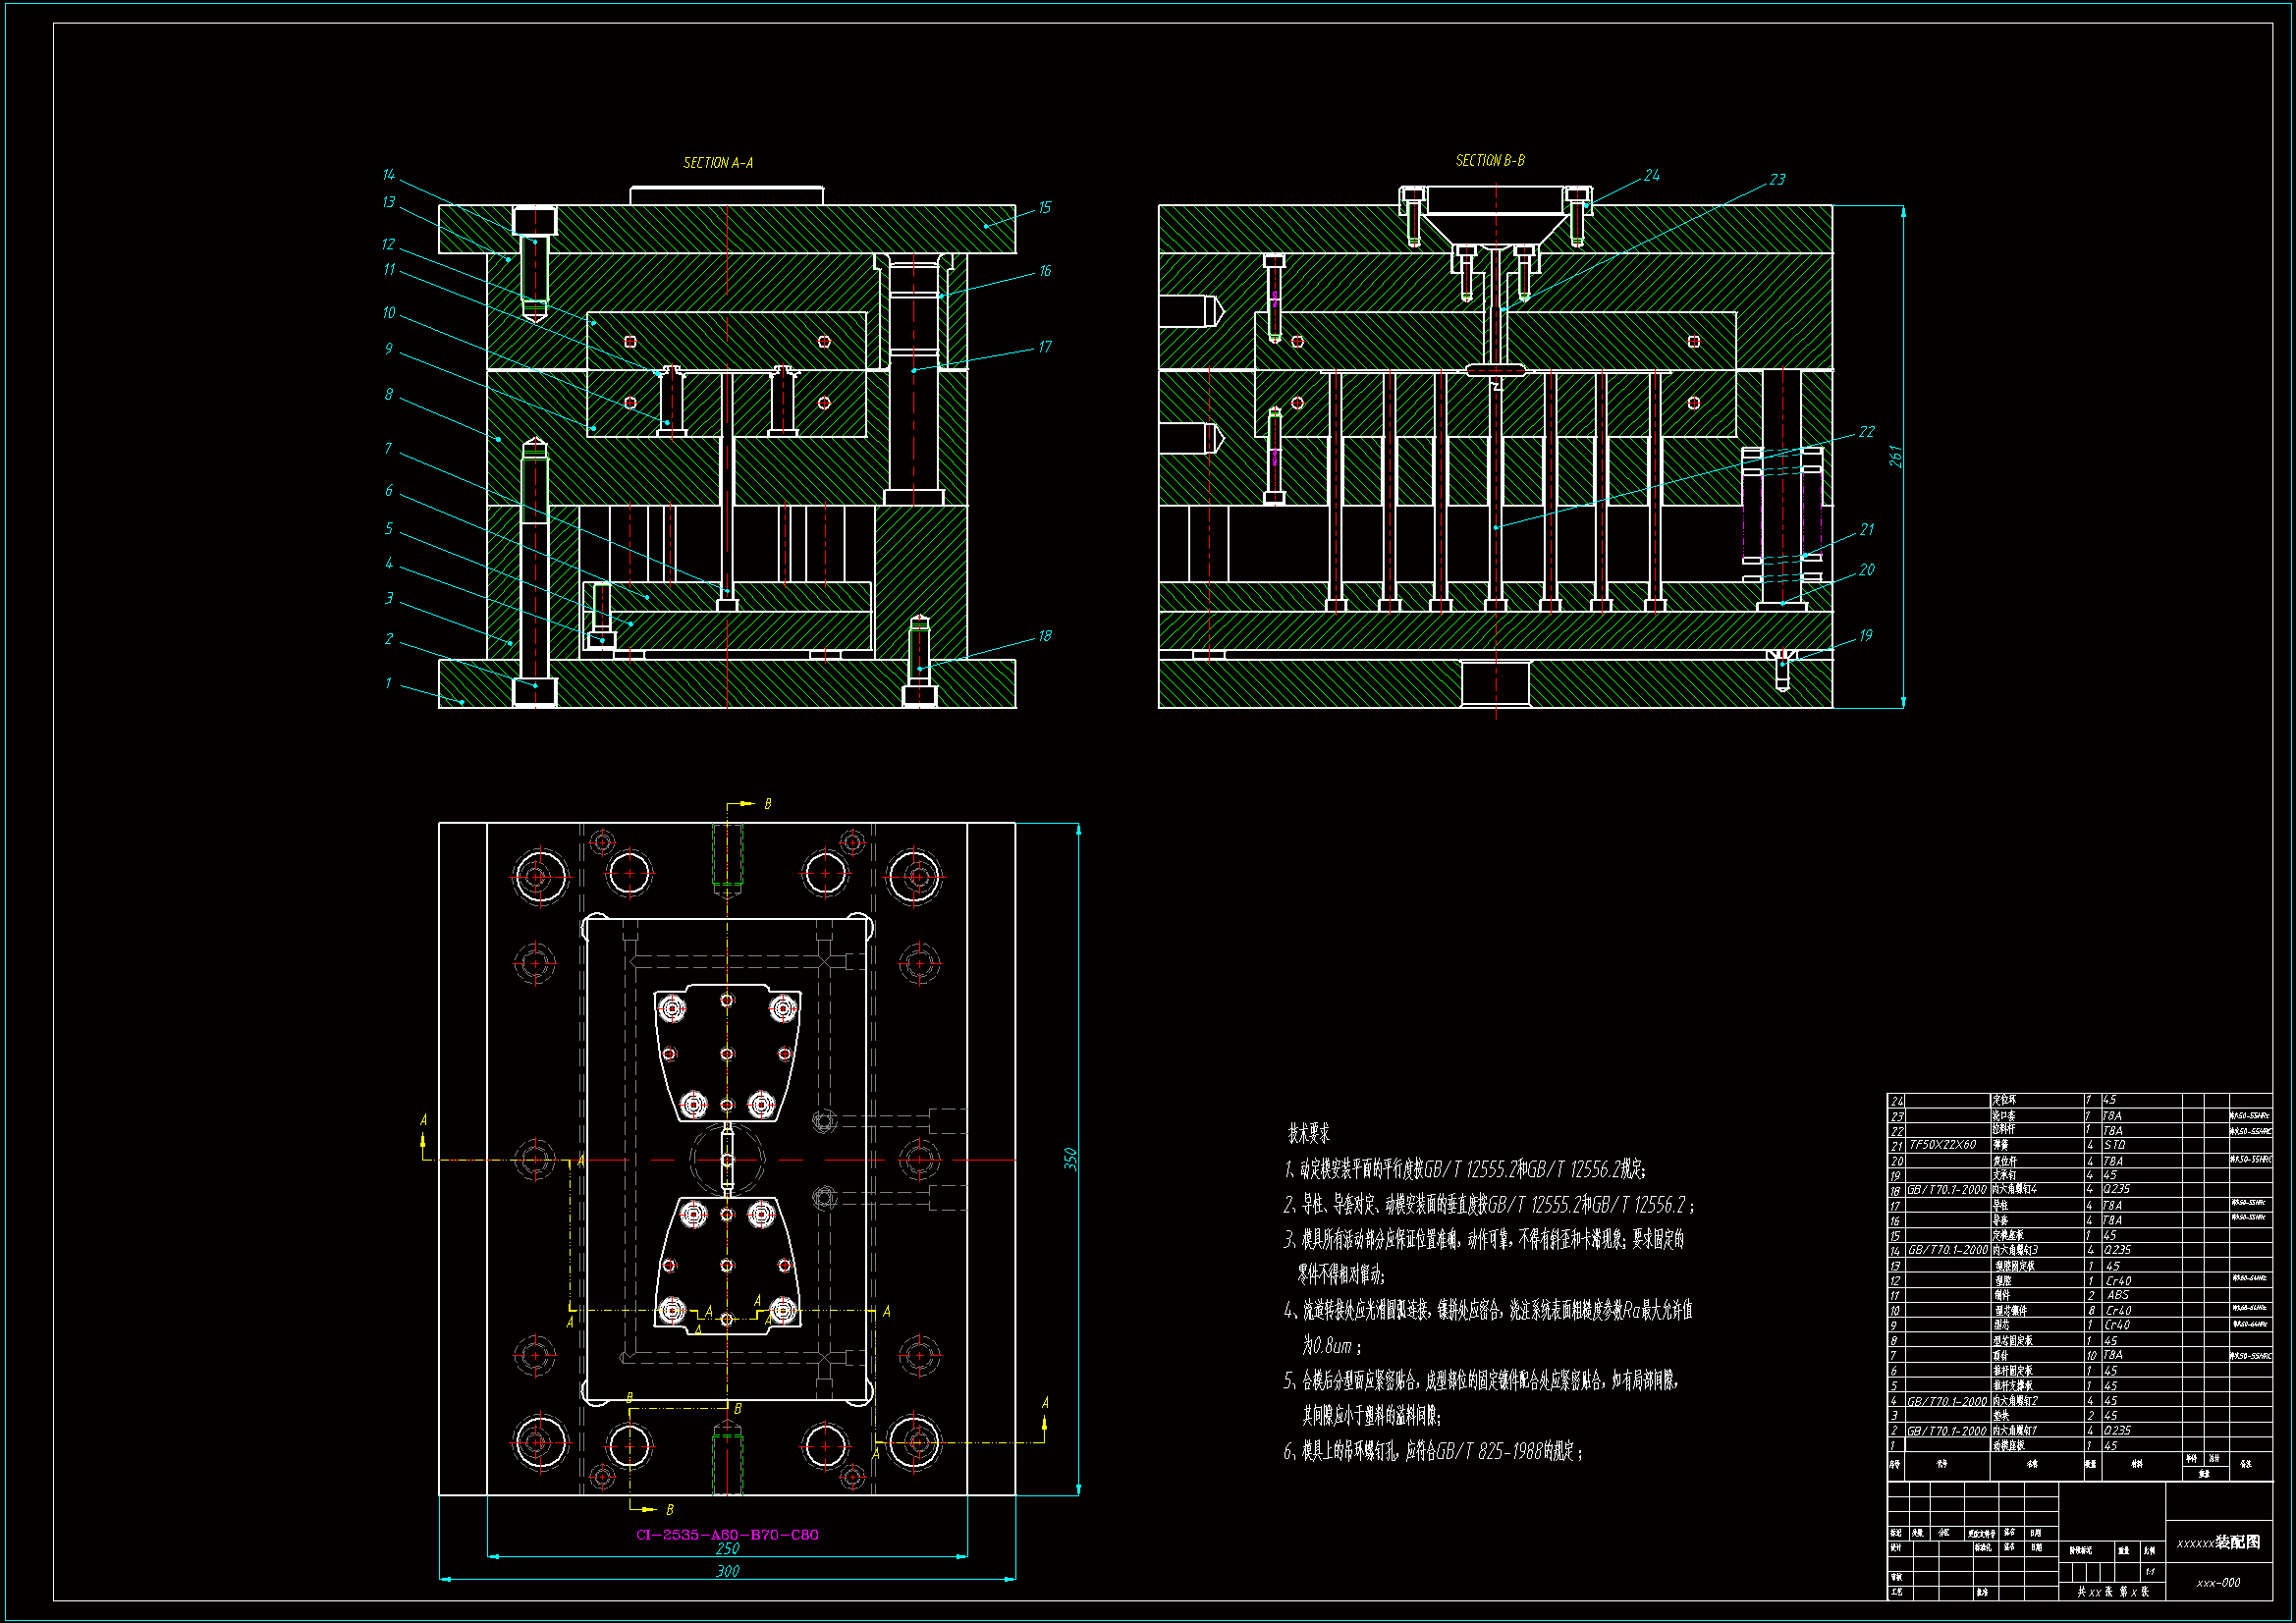2296x1623 pixels.
Task: Click the xxxxxx装配图 title block text
Action: [2218, 1542]
